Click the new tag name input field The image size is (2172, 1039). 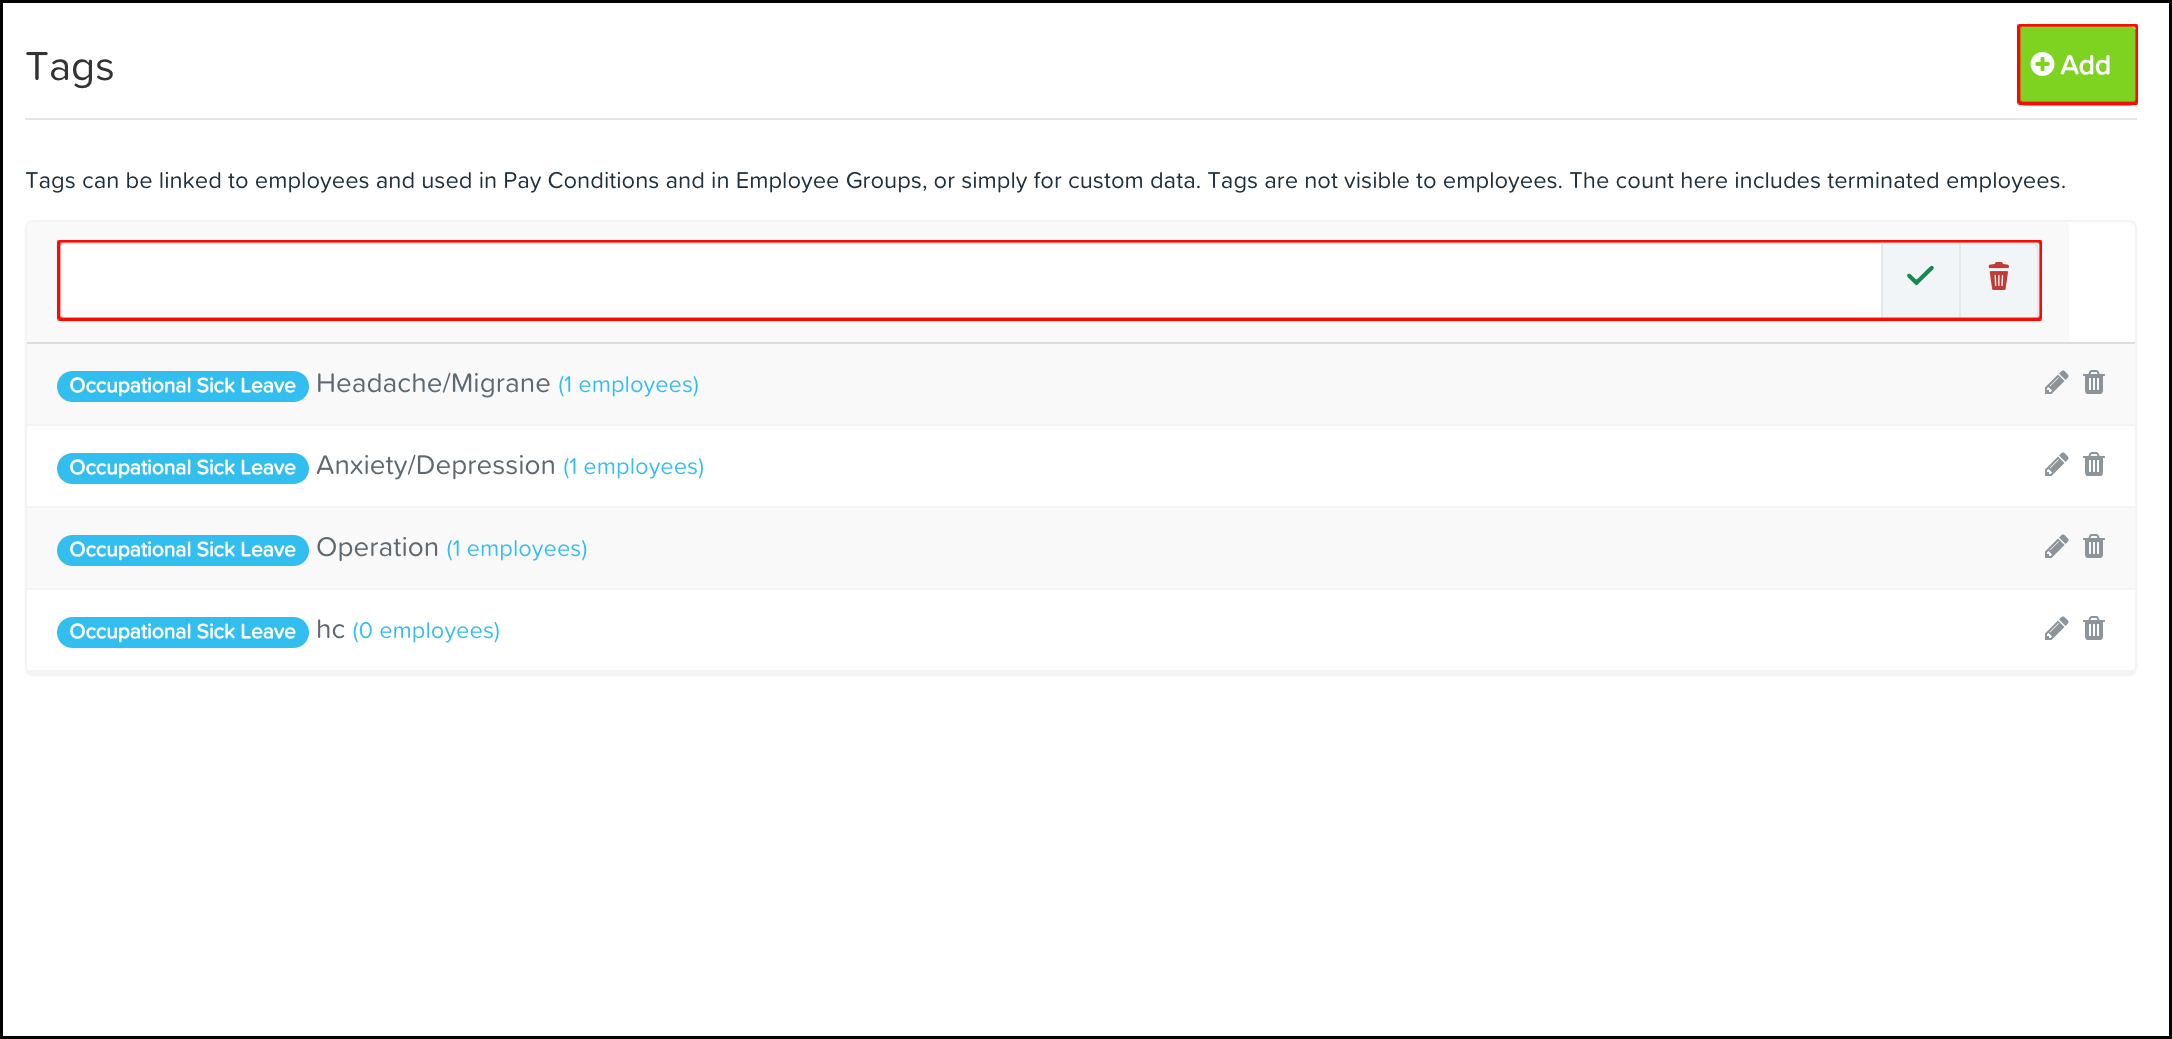pos(970,280)
